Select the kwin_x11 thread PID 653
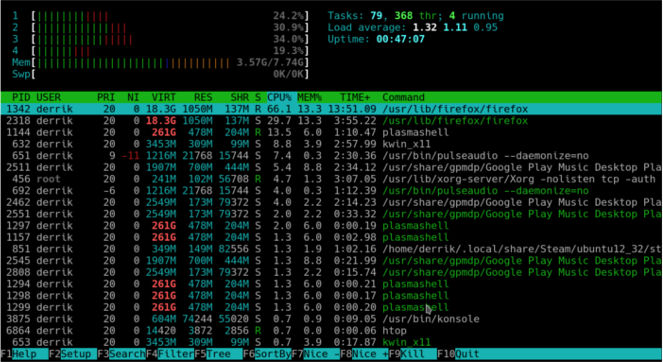Viewport: 663px width, 362px height. pos(332,342)
